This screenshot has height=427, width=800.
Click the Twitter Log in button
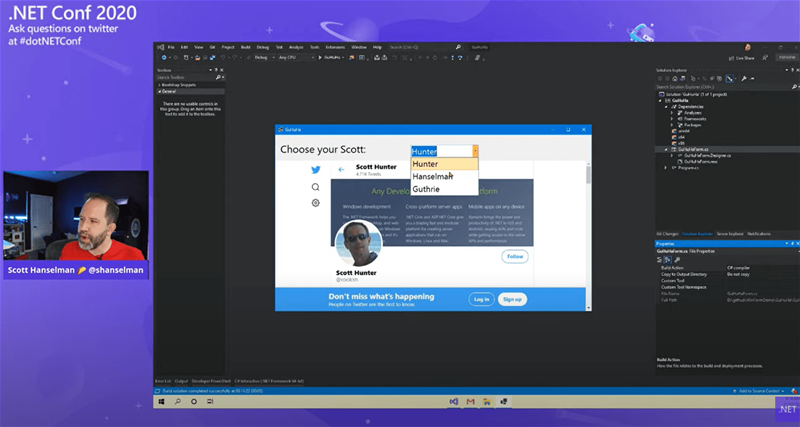click(x=482, y=299)
